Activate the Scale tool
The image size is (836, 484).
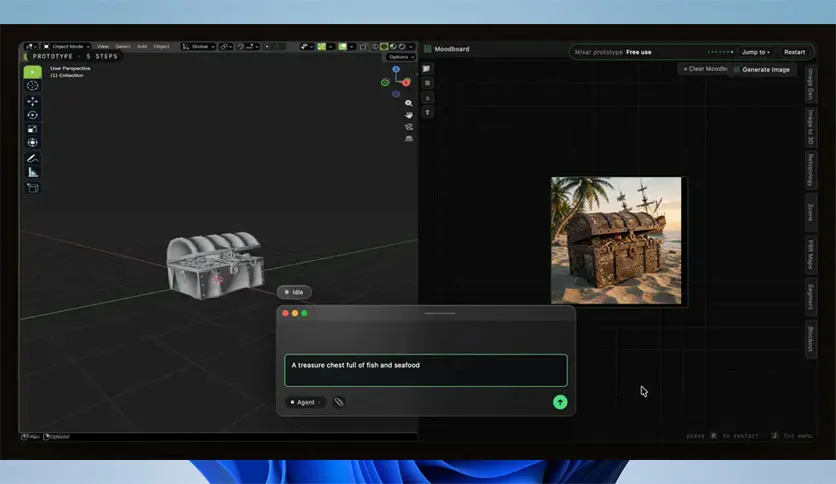point(33,129)
